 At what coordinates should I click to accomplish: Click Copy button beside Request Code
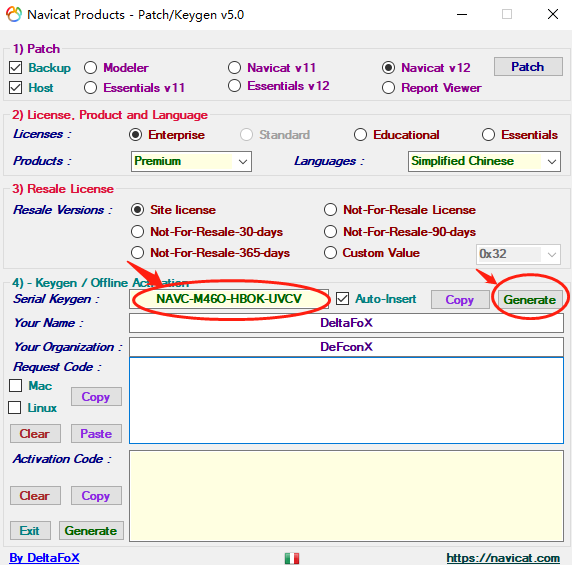point(96,397)
